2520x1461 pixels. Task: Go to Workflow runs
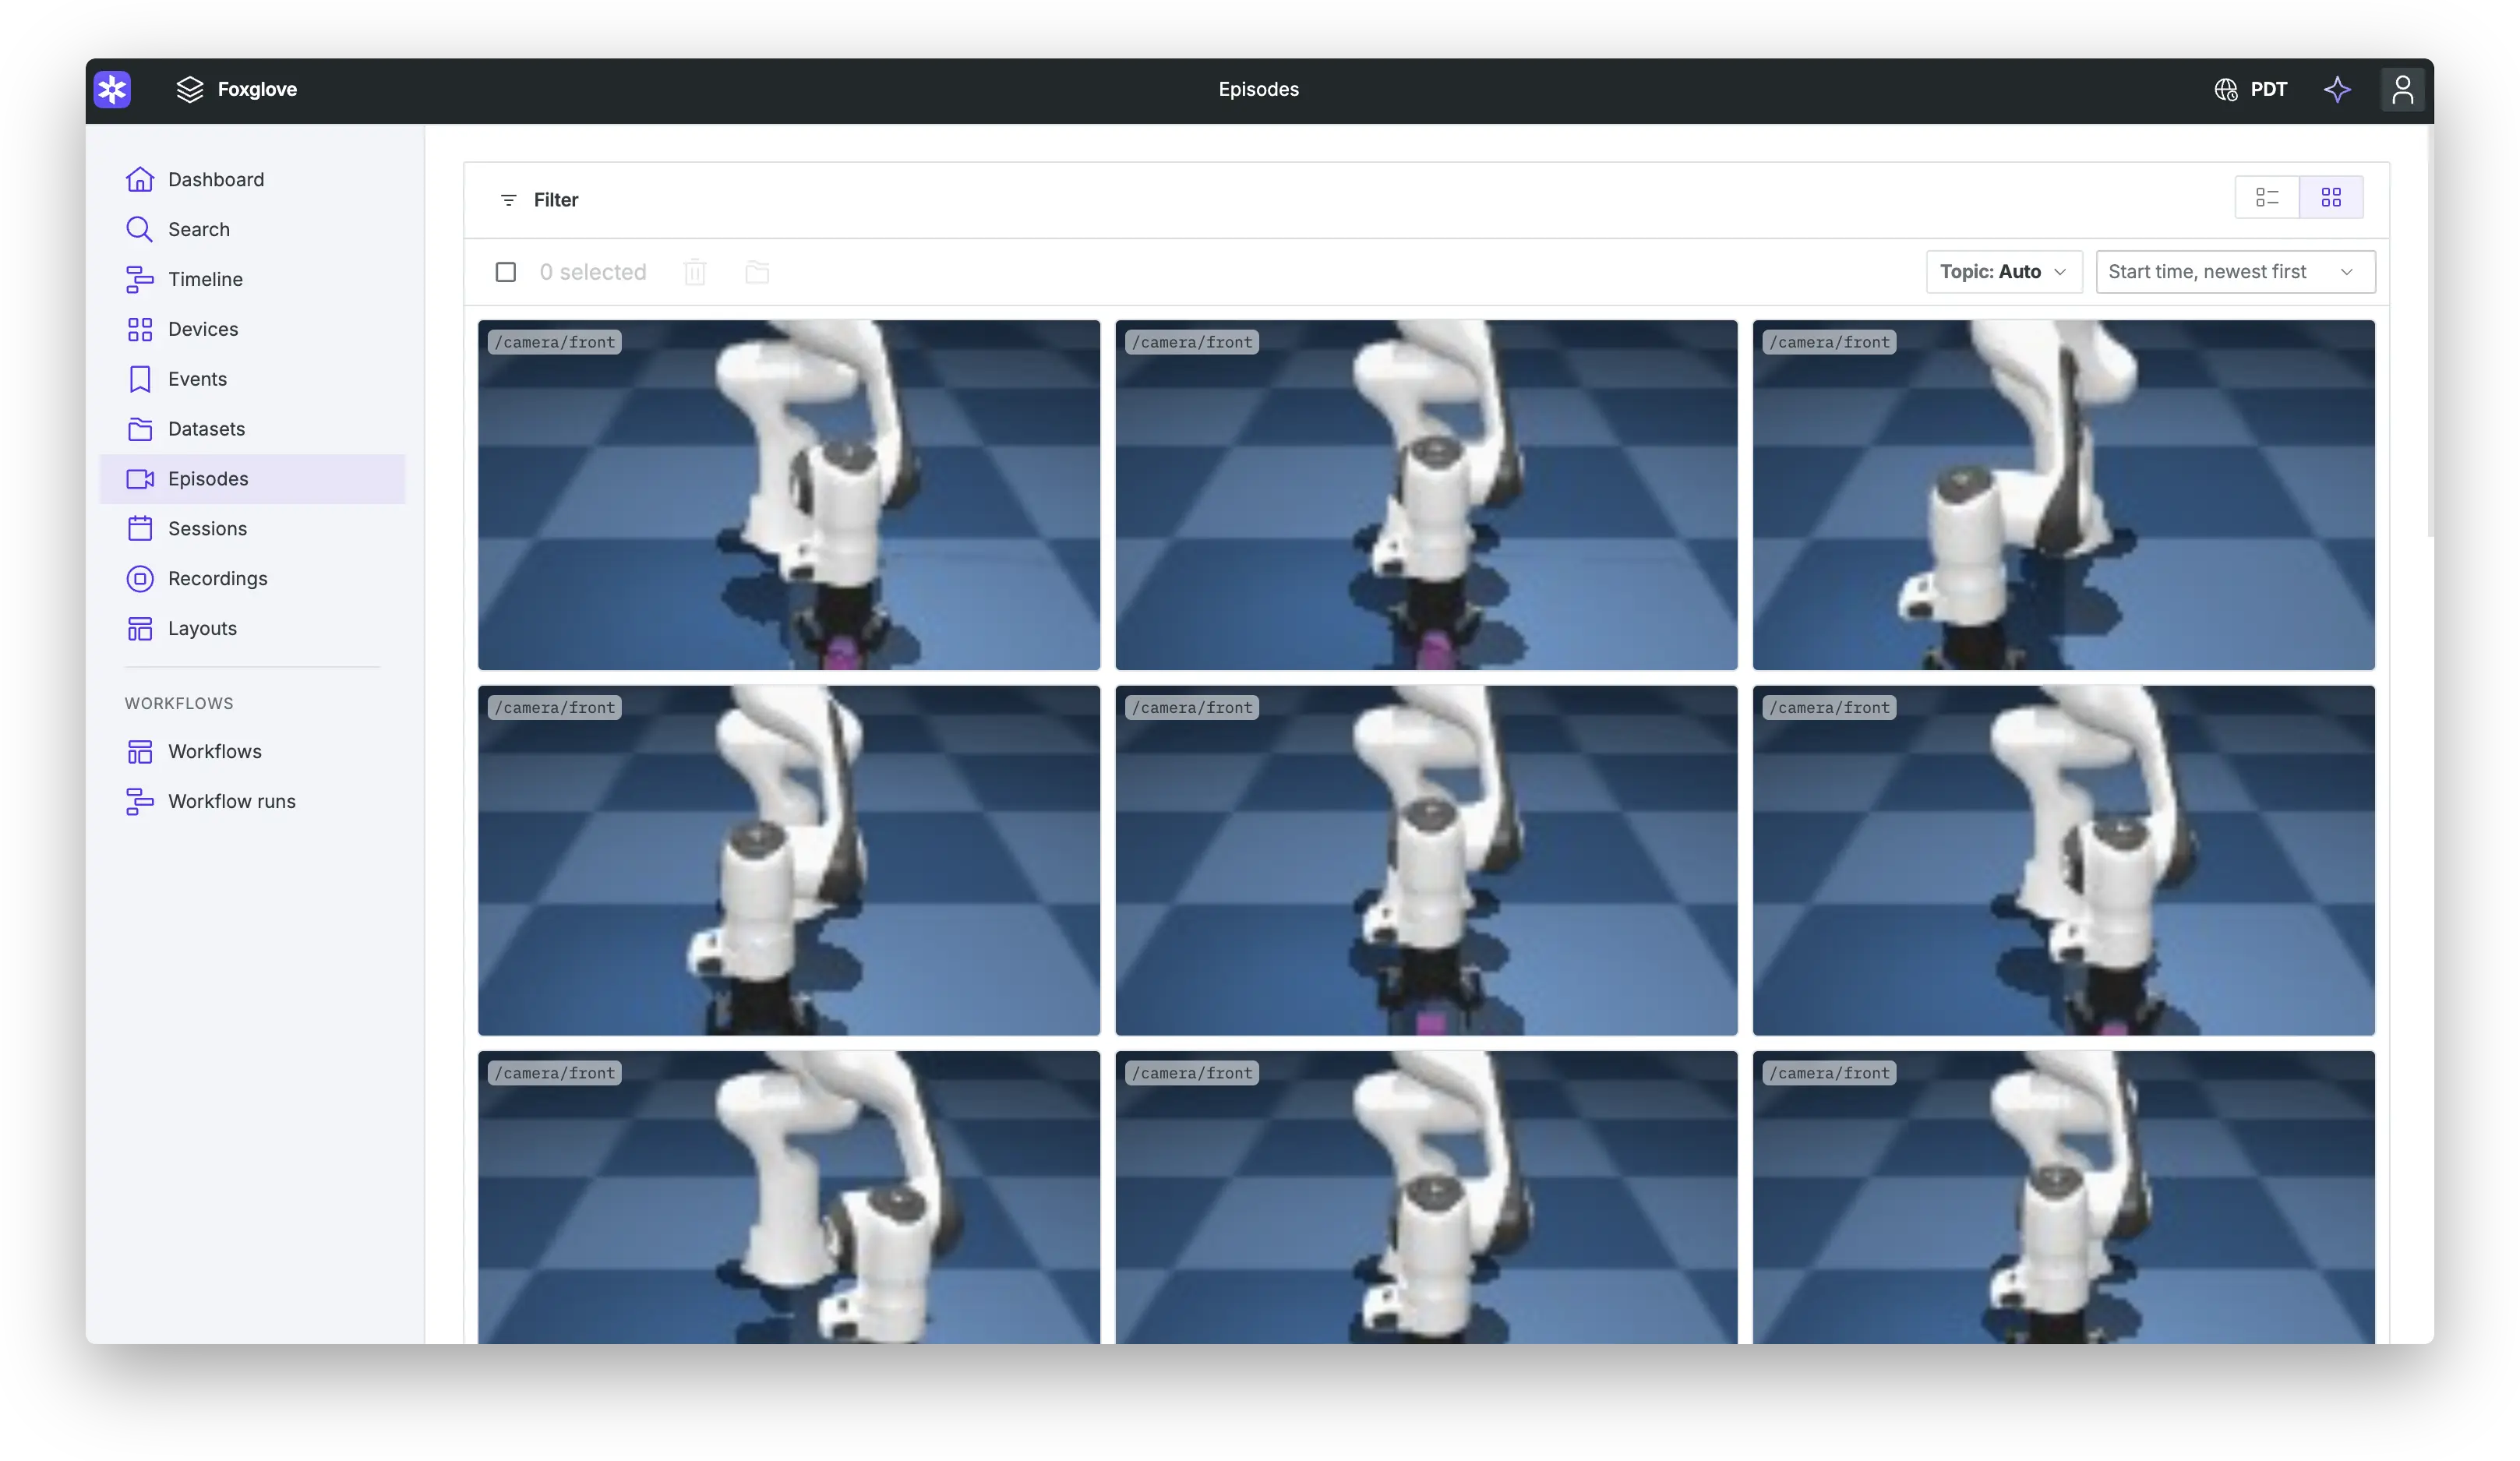click(x=252, y=801)
